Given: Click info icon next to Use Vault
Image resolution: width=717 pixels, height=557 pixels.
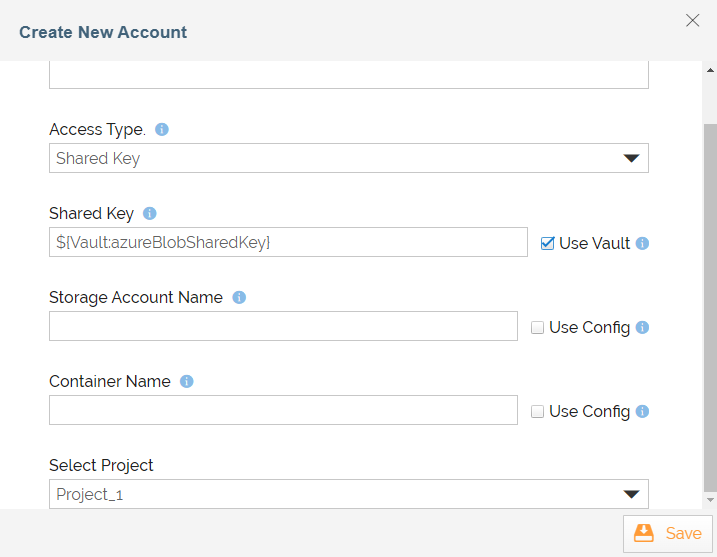Looking at the screenshot, I should tap(642, 243).
